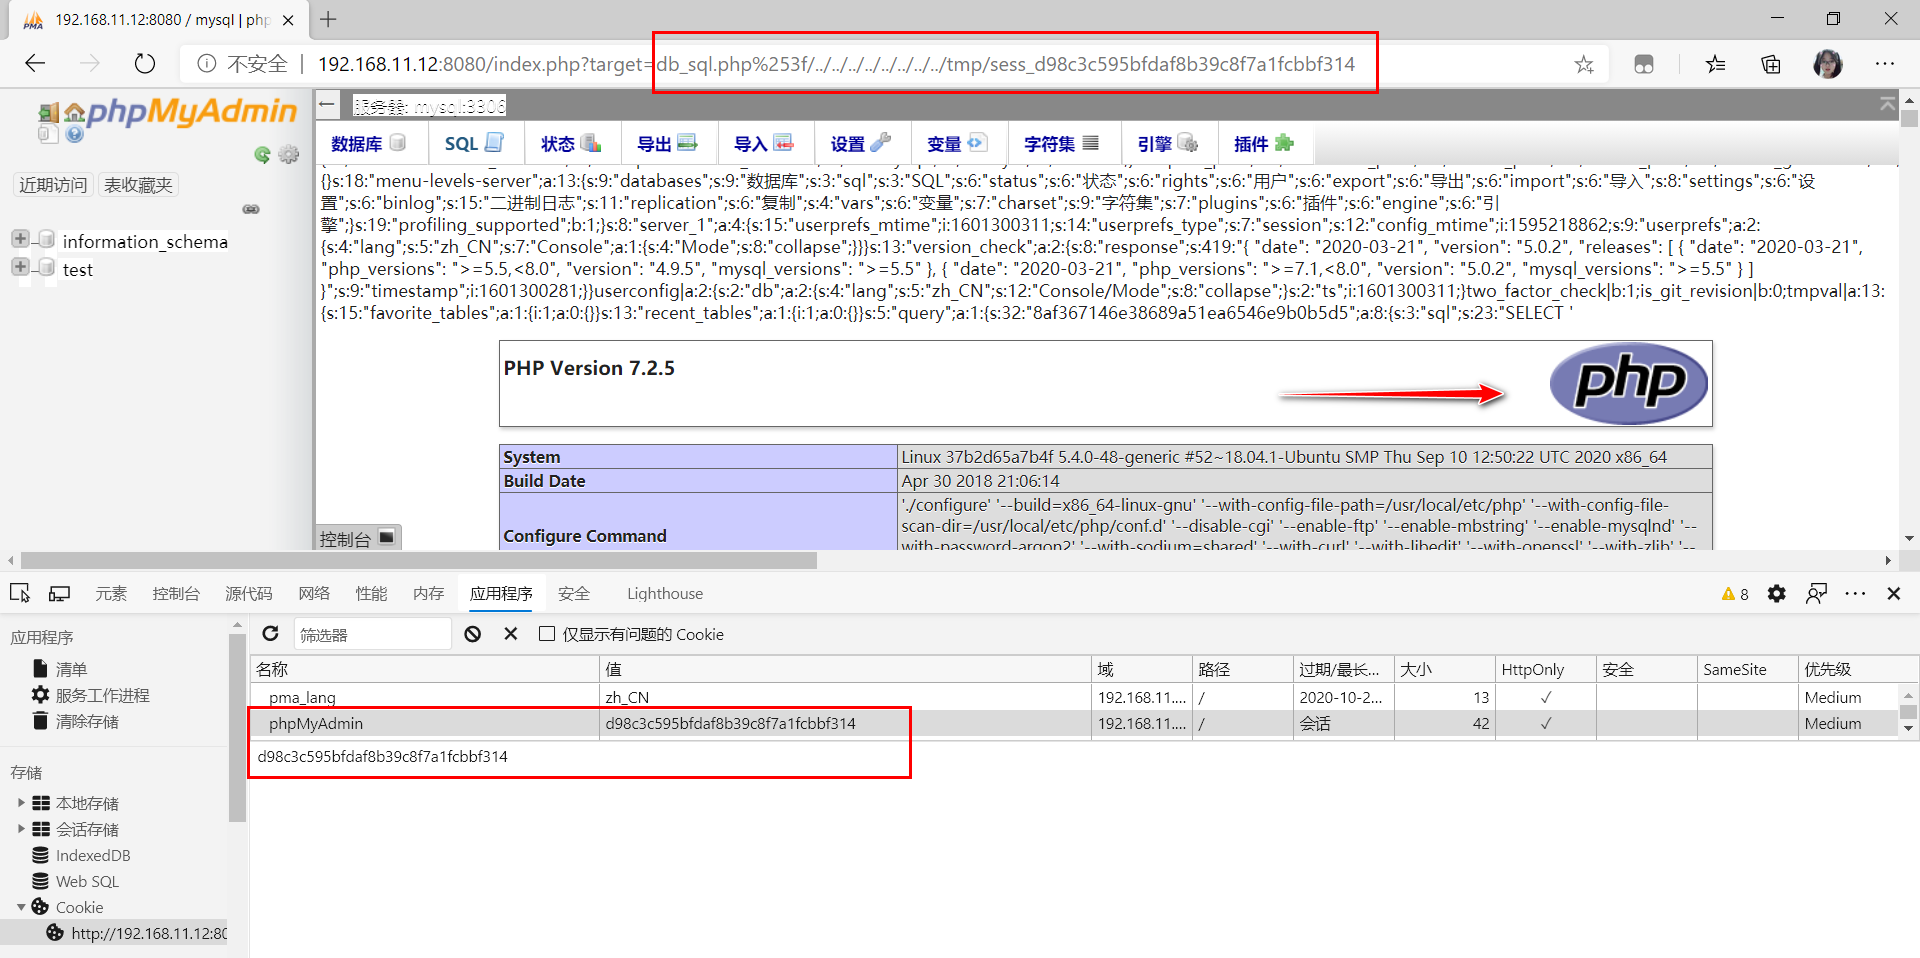Click the cookie filter input field
Image resolution: width=1920 pixels, height=958 pixels.
click(372, 634)
